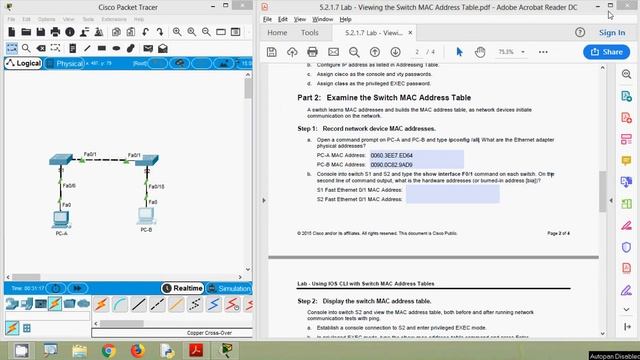Select the left switch in the topology
Viewport: 640px width, 360px height.
tap(61, 159)
